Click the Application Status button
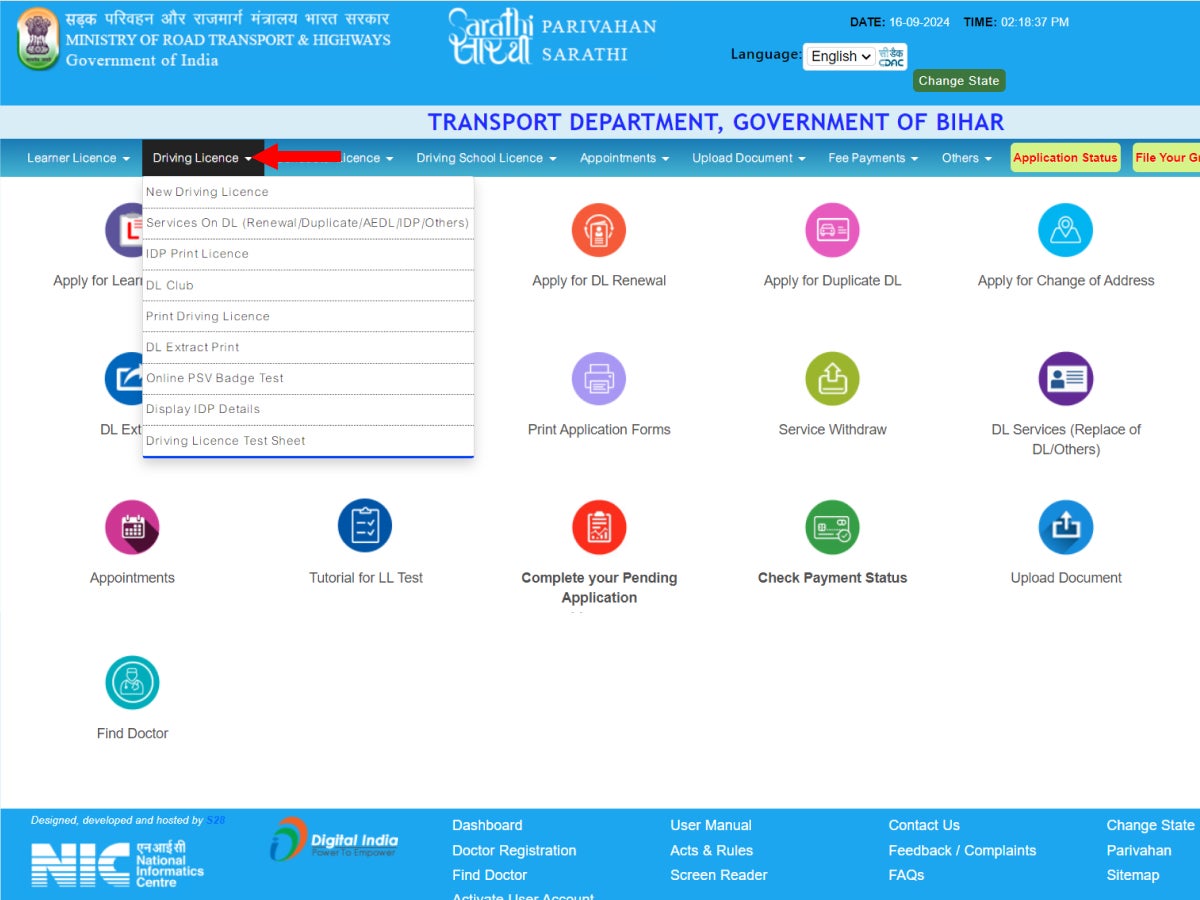Image resolution: width=1200 pixels, height=900 pixels. click(1065, 158)
